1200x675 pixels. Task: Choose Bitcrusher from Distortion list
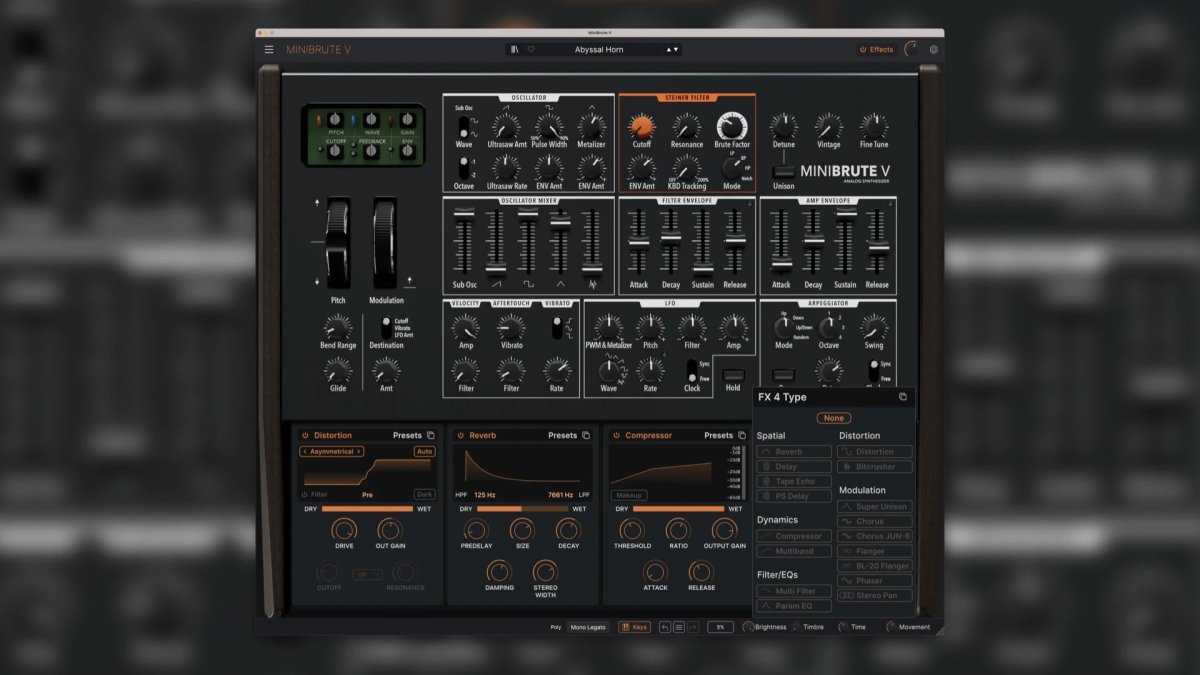click(x=875, y=466)
